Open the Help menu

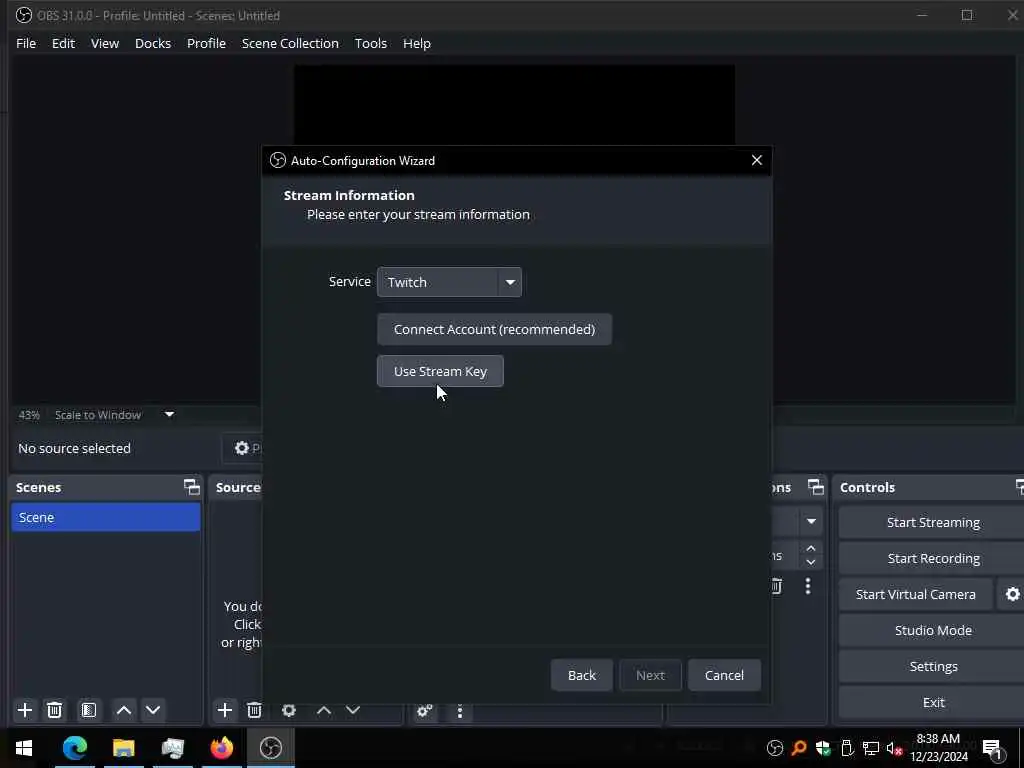point(417,43)
